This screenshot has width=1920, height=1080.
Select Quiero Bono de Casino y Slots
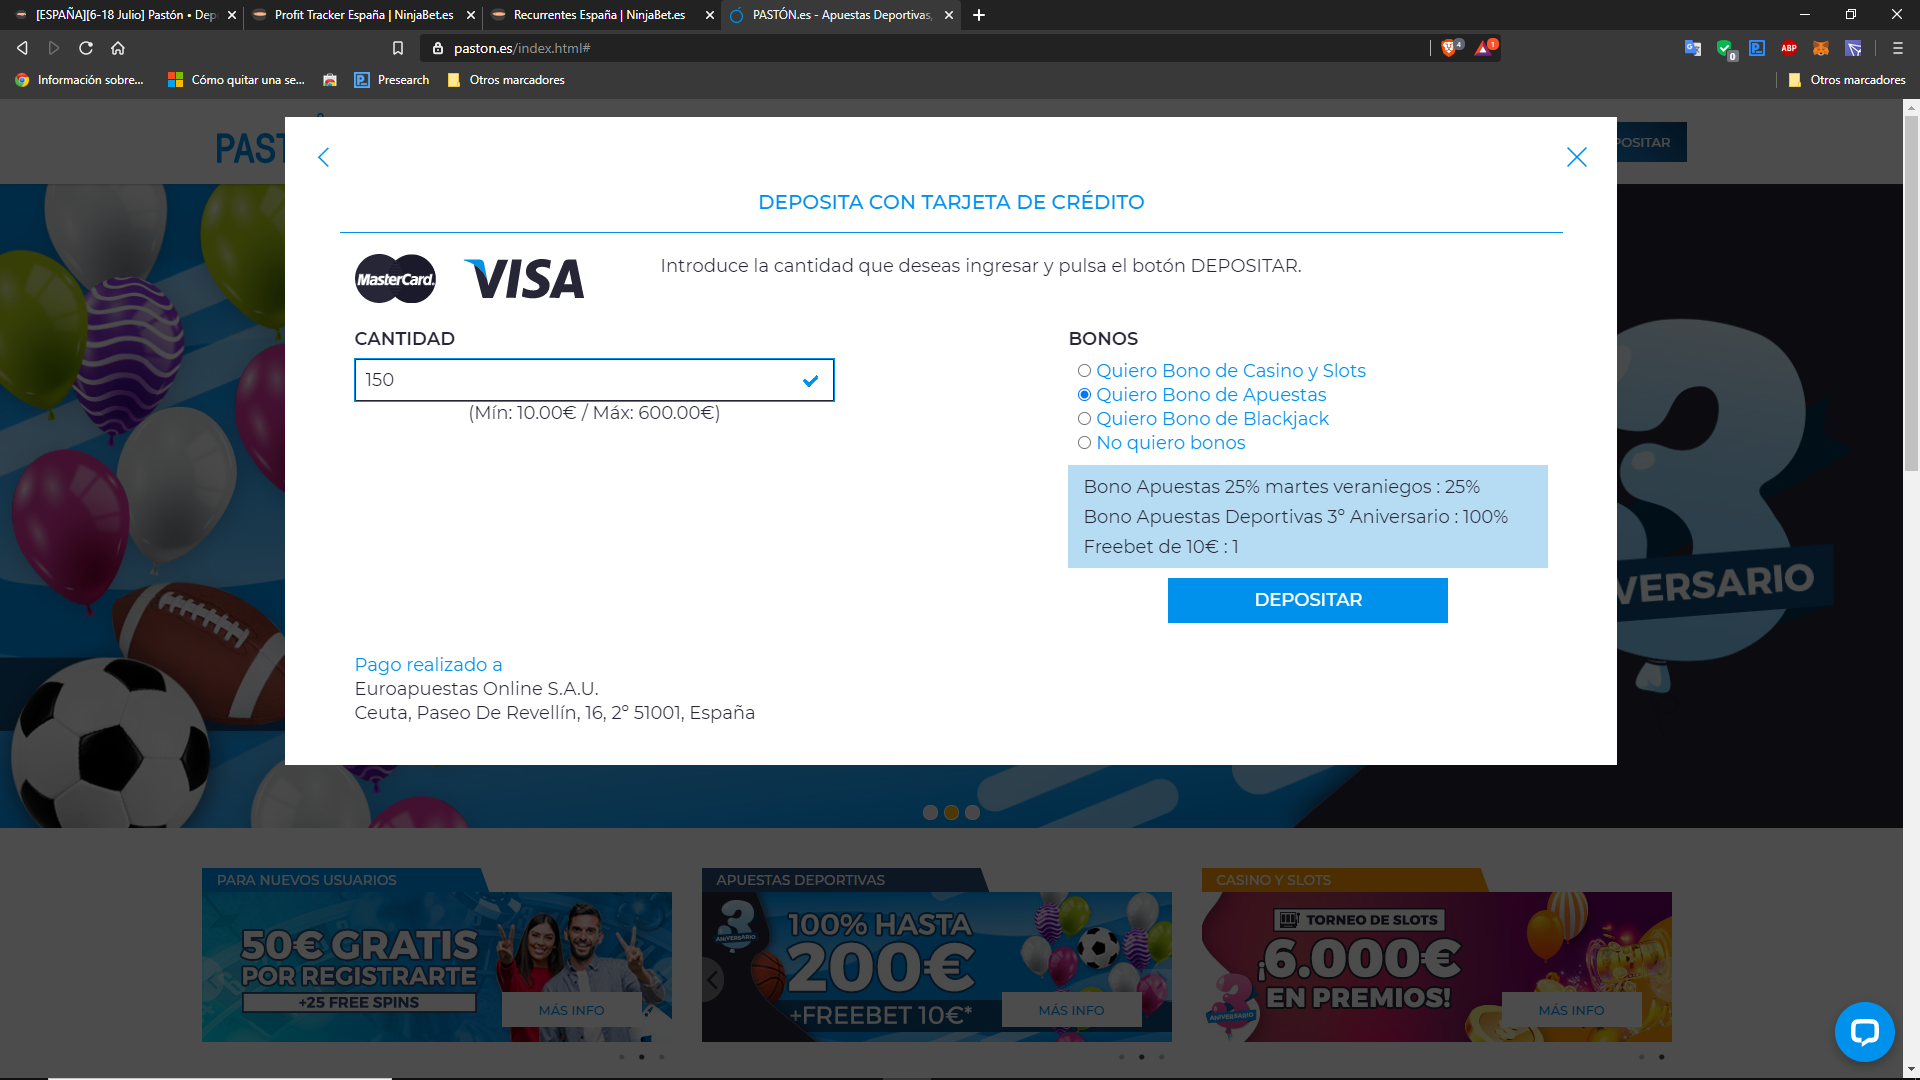1084,371
